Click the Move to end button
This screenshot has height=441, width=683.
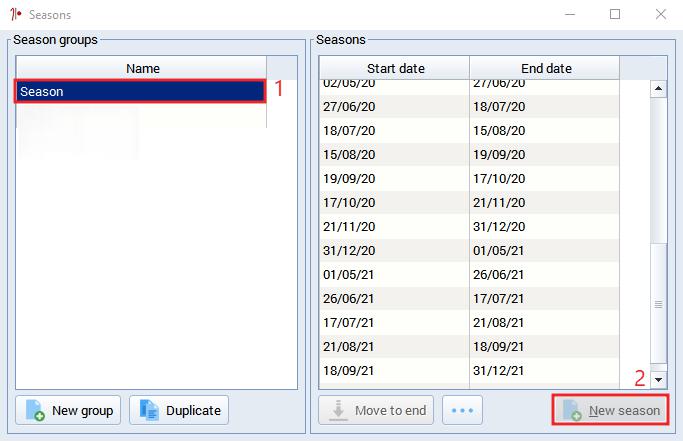pyautogui.click(x=376, y=410)
